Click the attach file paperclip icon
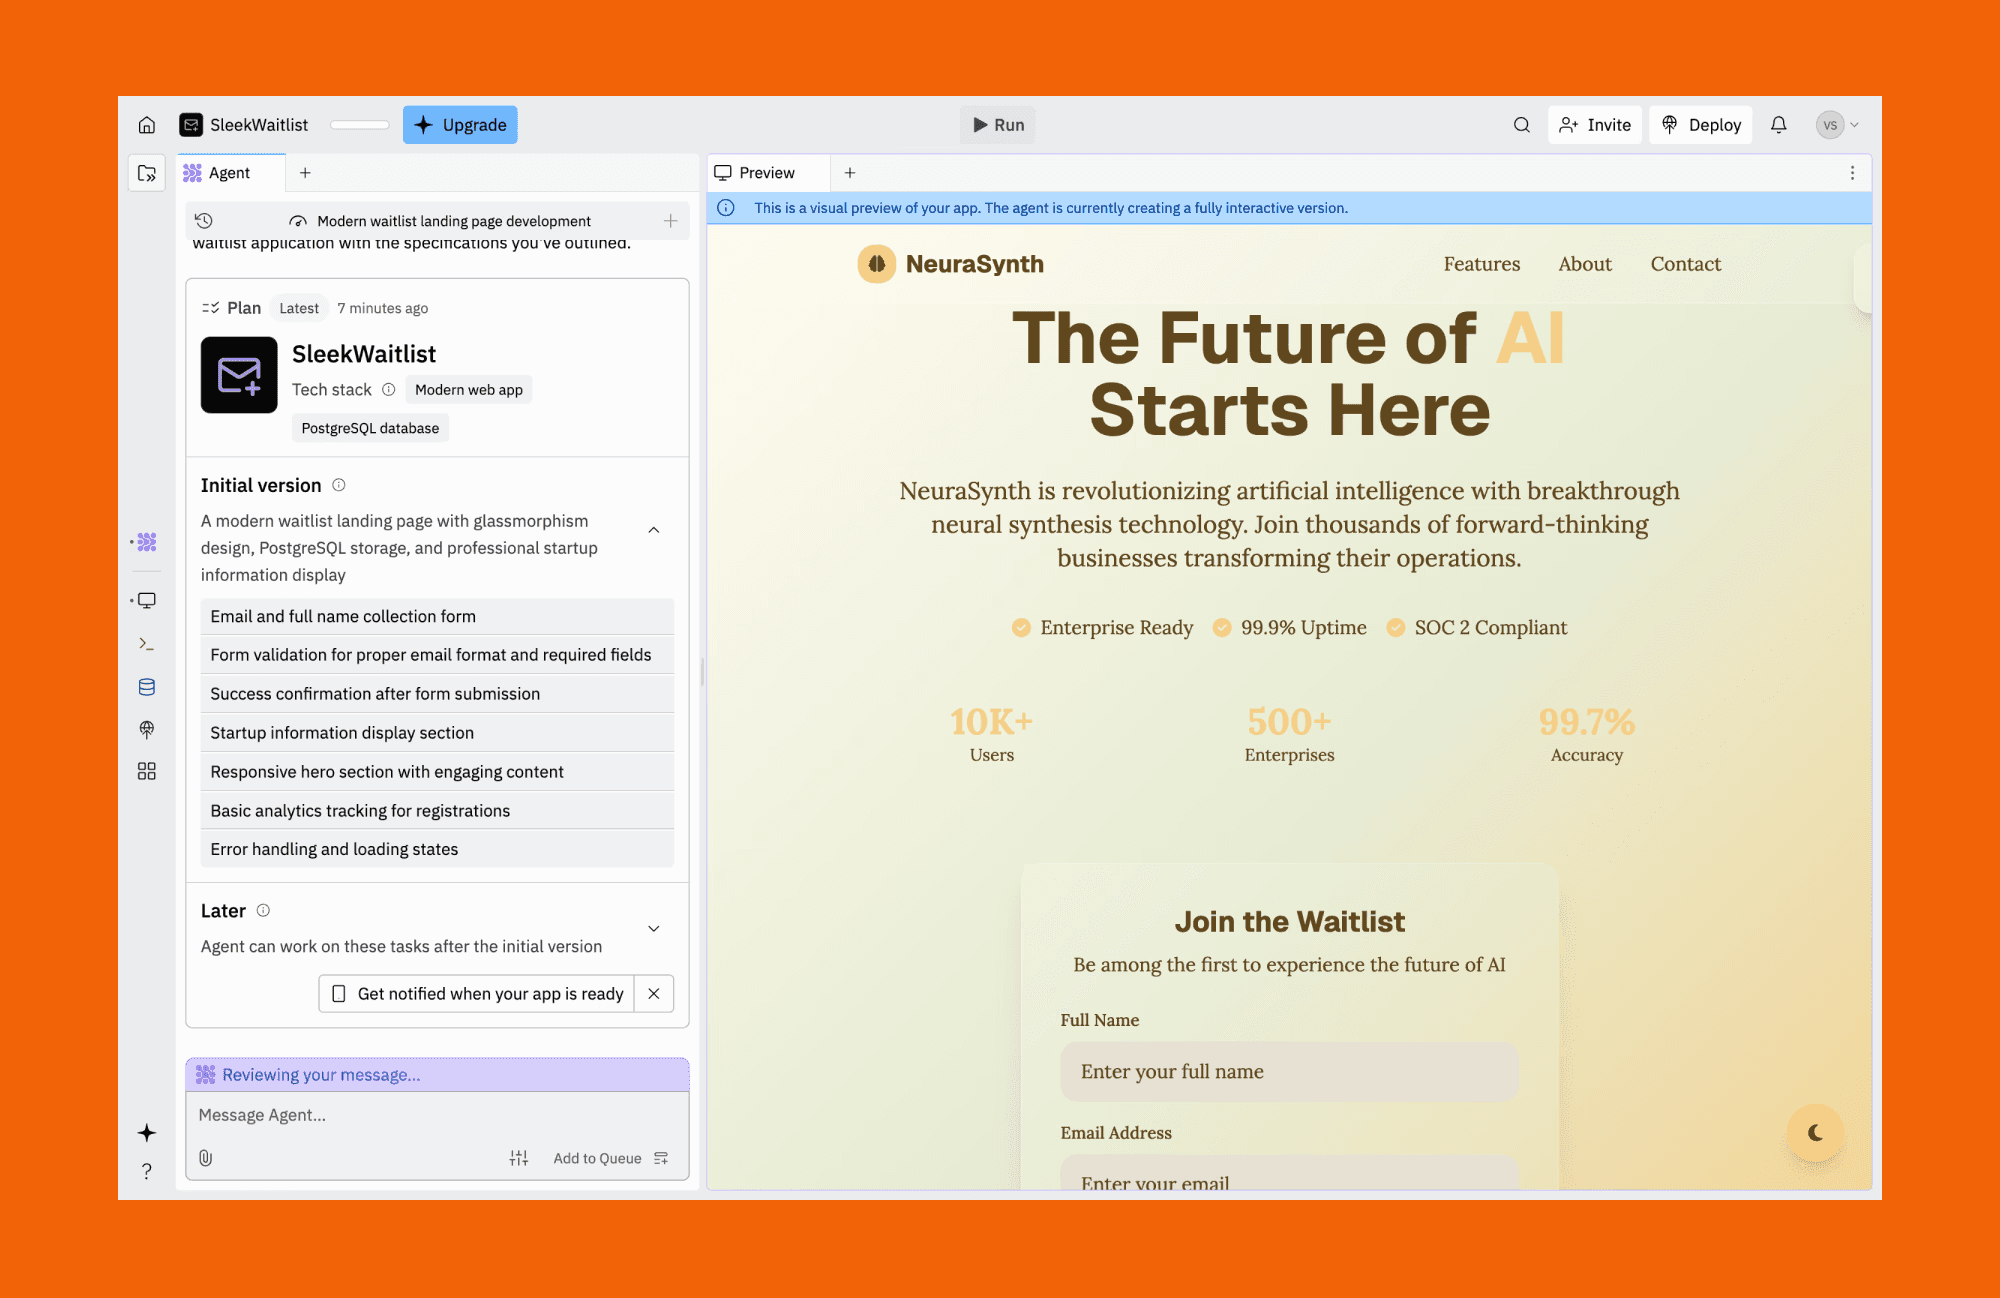The height and width of the screenshot is (1298, 2000). coord(206,1158)
